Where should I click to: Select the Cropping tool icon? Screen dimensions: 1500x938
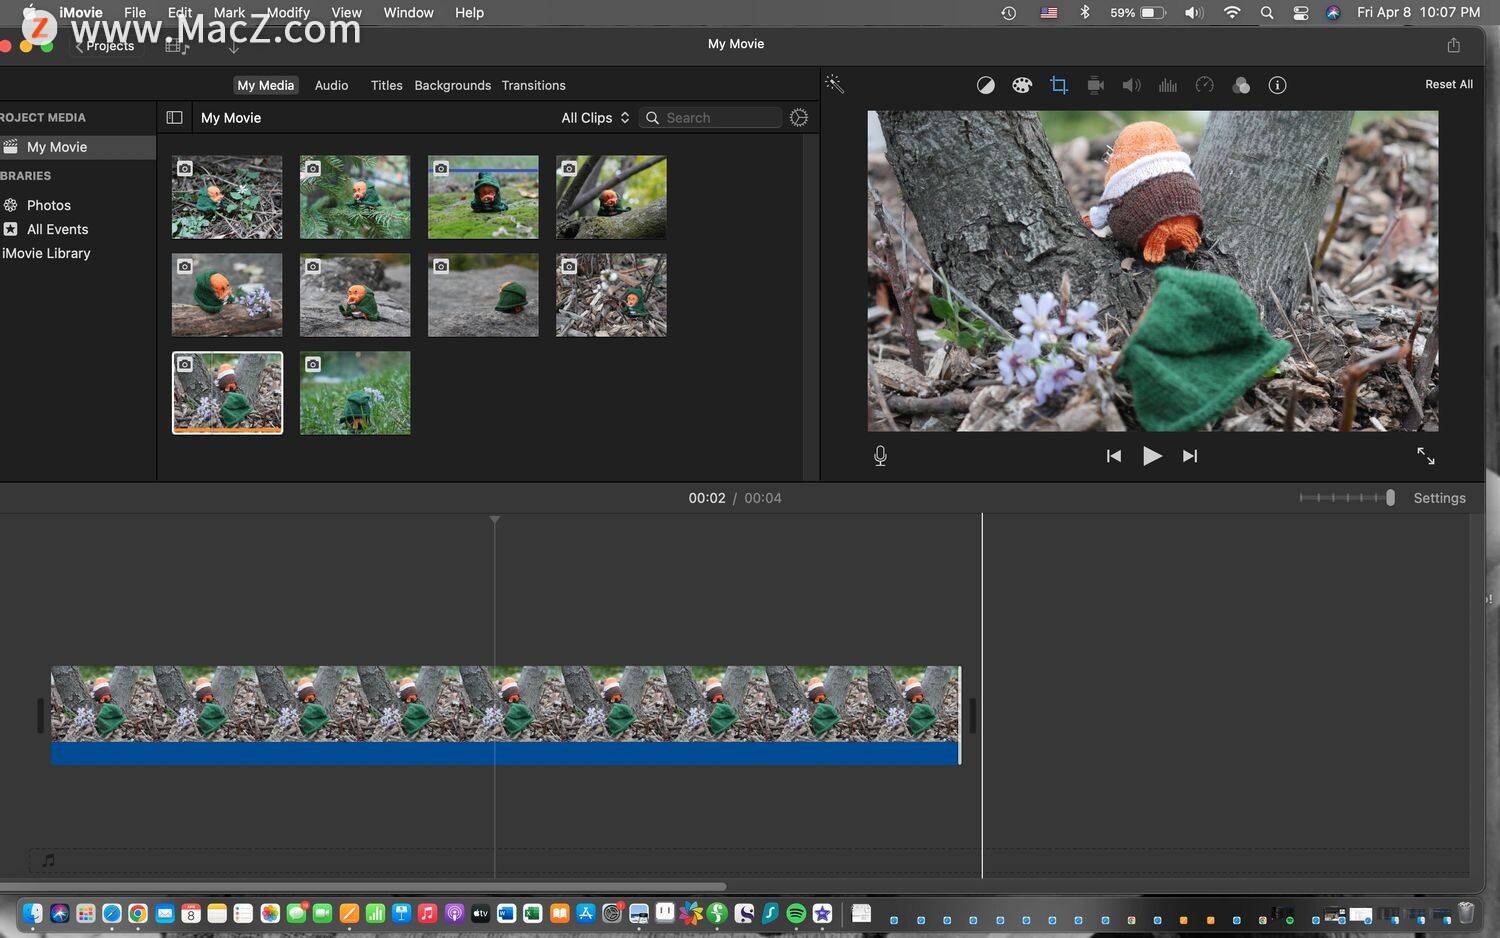[1058, 85]
